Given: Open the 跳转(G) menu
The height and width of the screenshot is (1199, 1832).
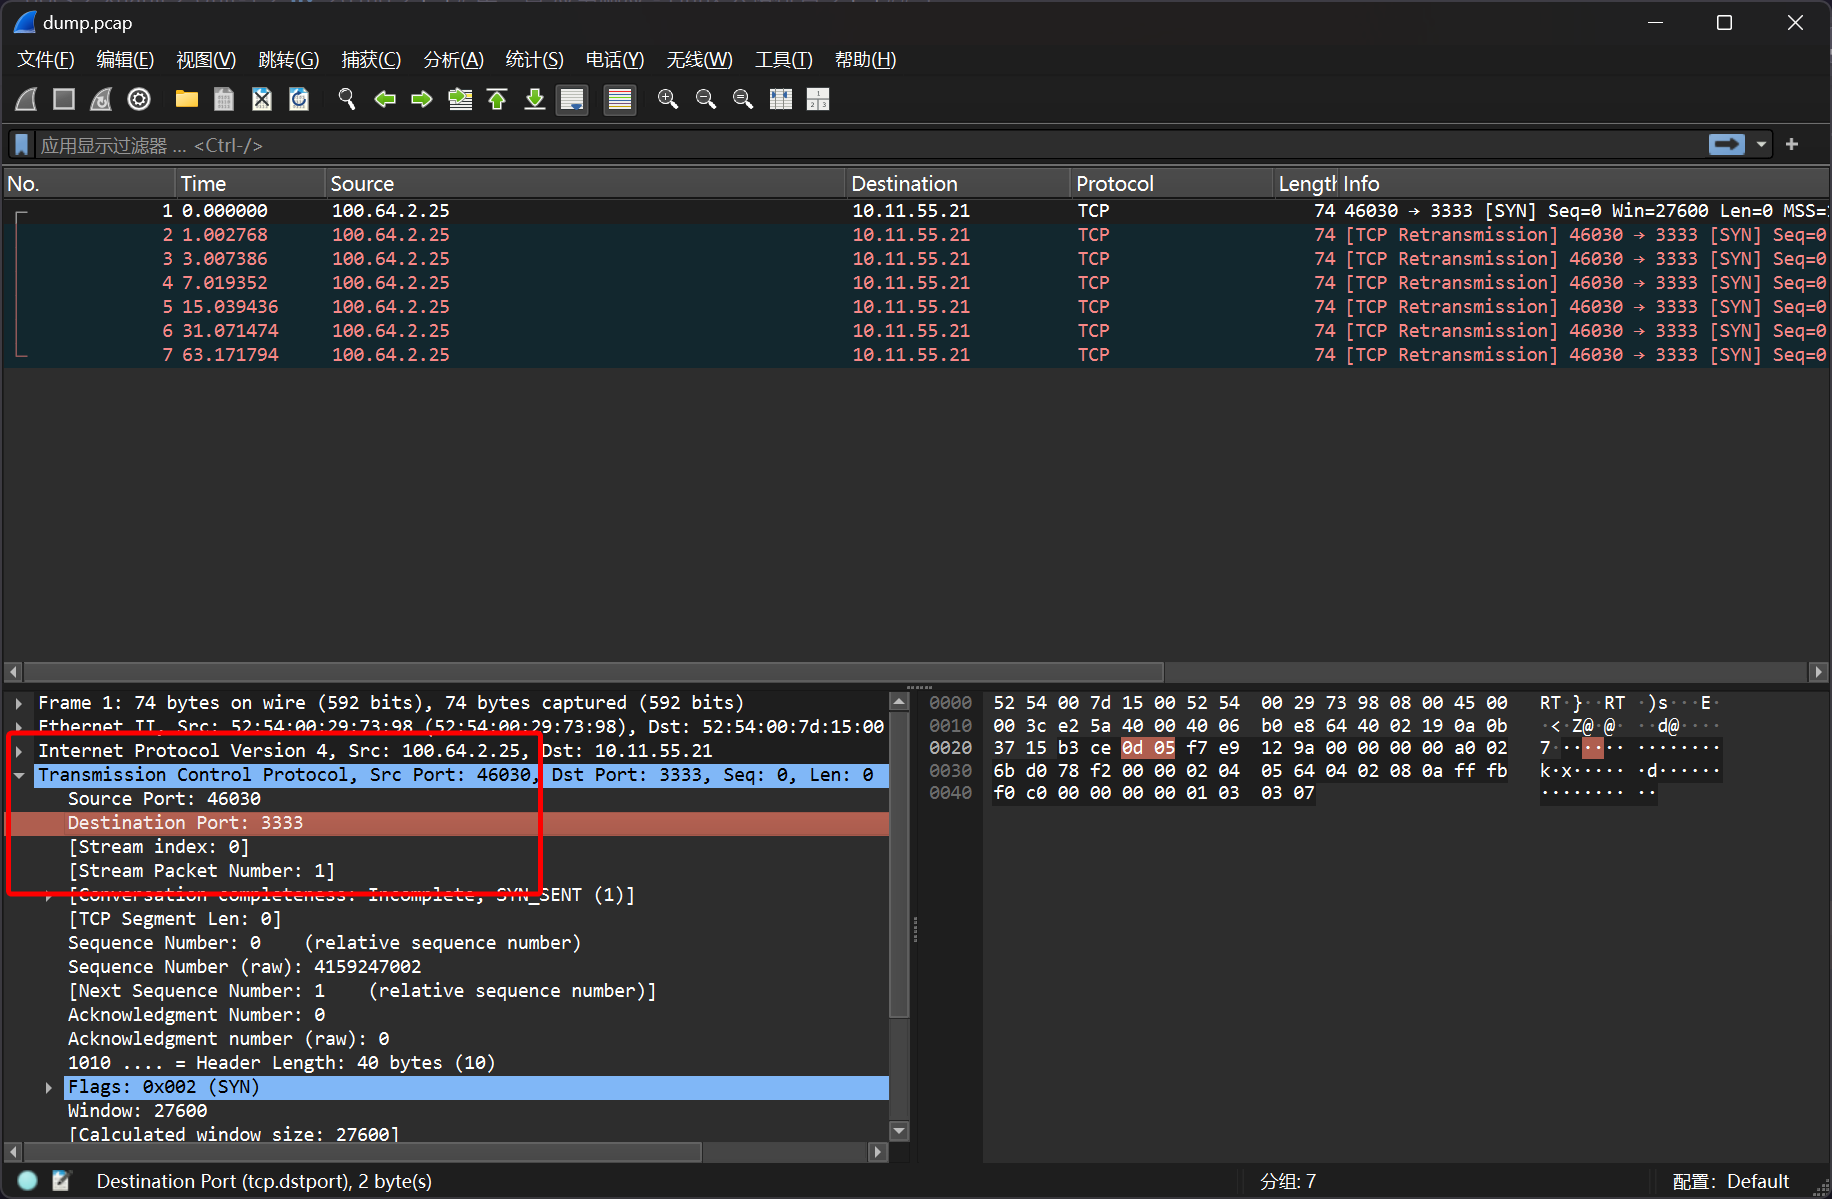Looking at the screenshot, I should tap(288, 60).
